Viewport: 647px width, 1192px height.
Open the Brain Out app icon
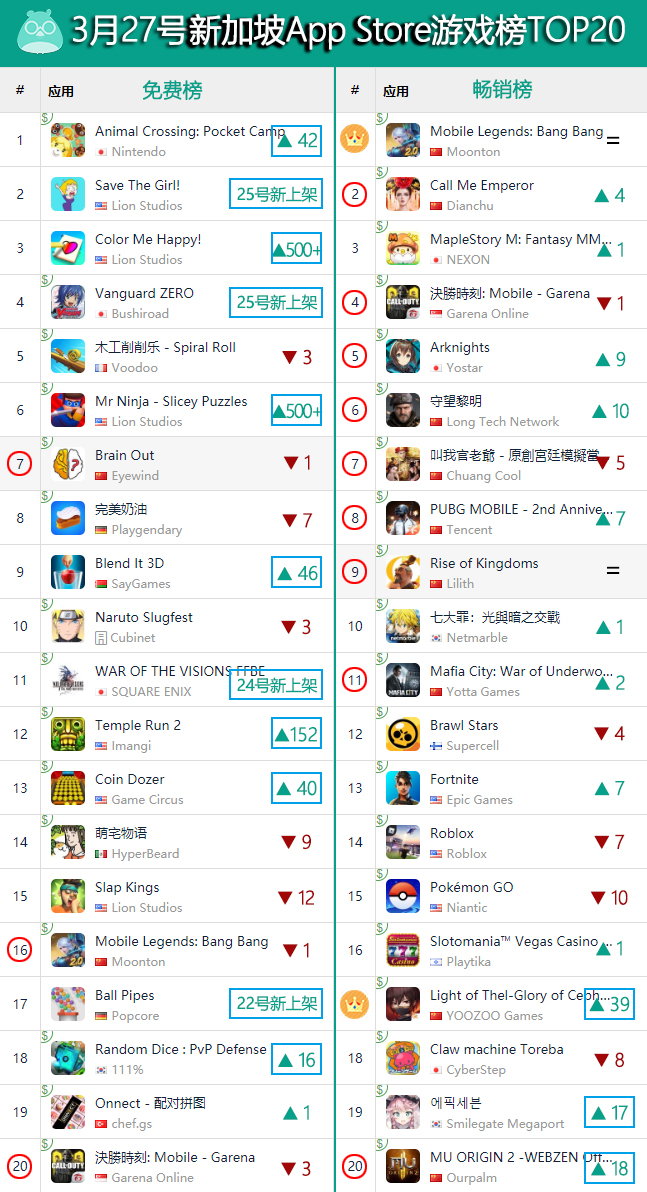tap(68, 464)
